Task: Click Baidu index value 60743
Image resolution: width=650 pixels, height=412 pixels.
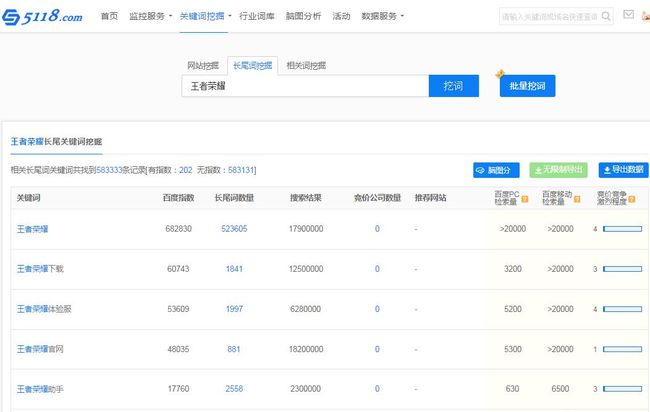Action: click(178, 269)
